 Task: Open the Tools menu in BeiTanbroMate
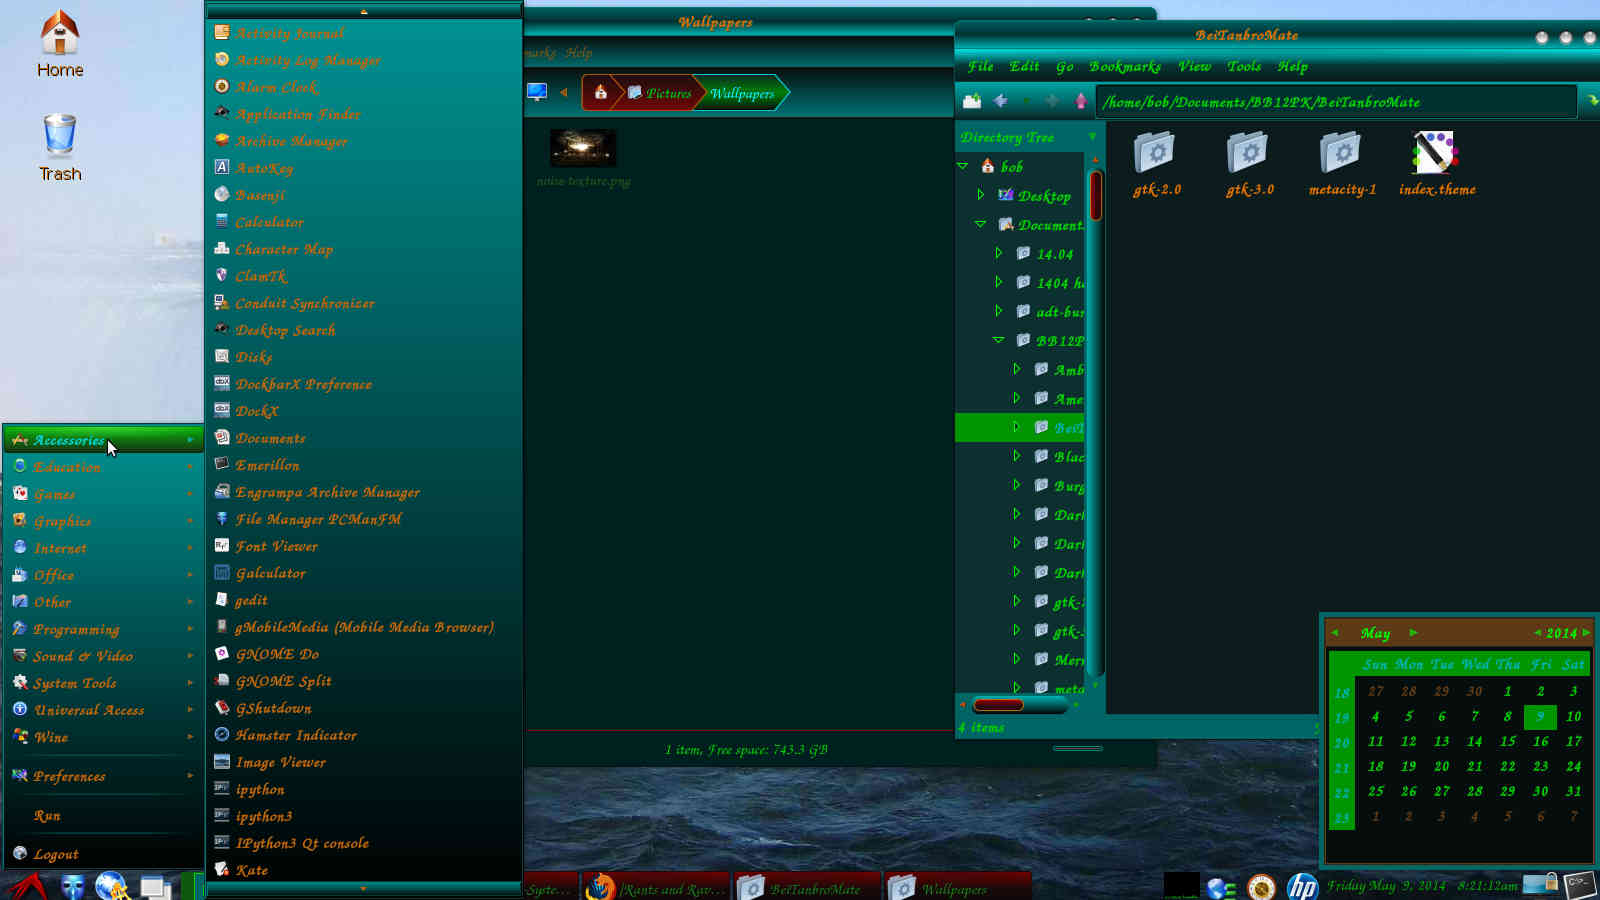tap(1244, 66)
